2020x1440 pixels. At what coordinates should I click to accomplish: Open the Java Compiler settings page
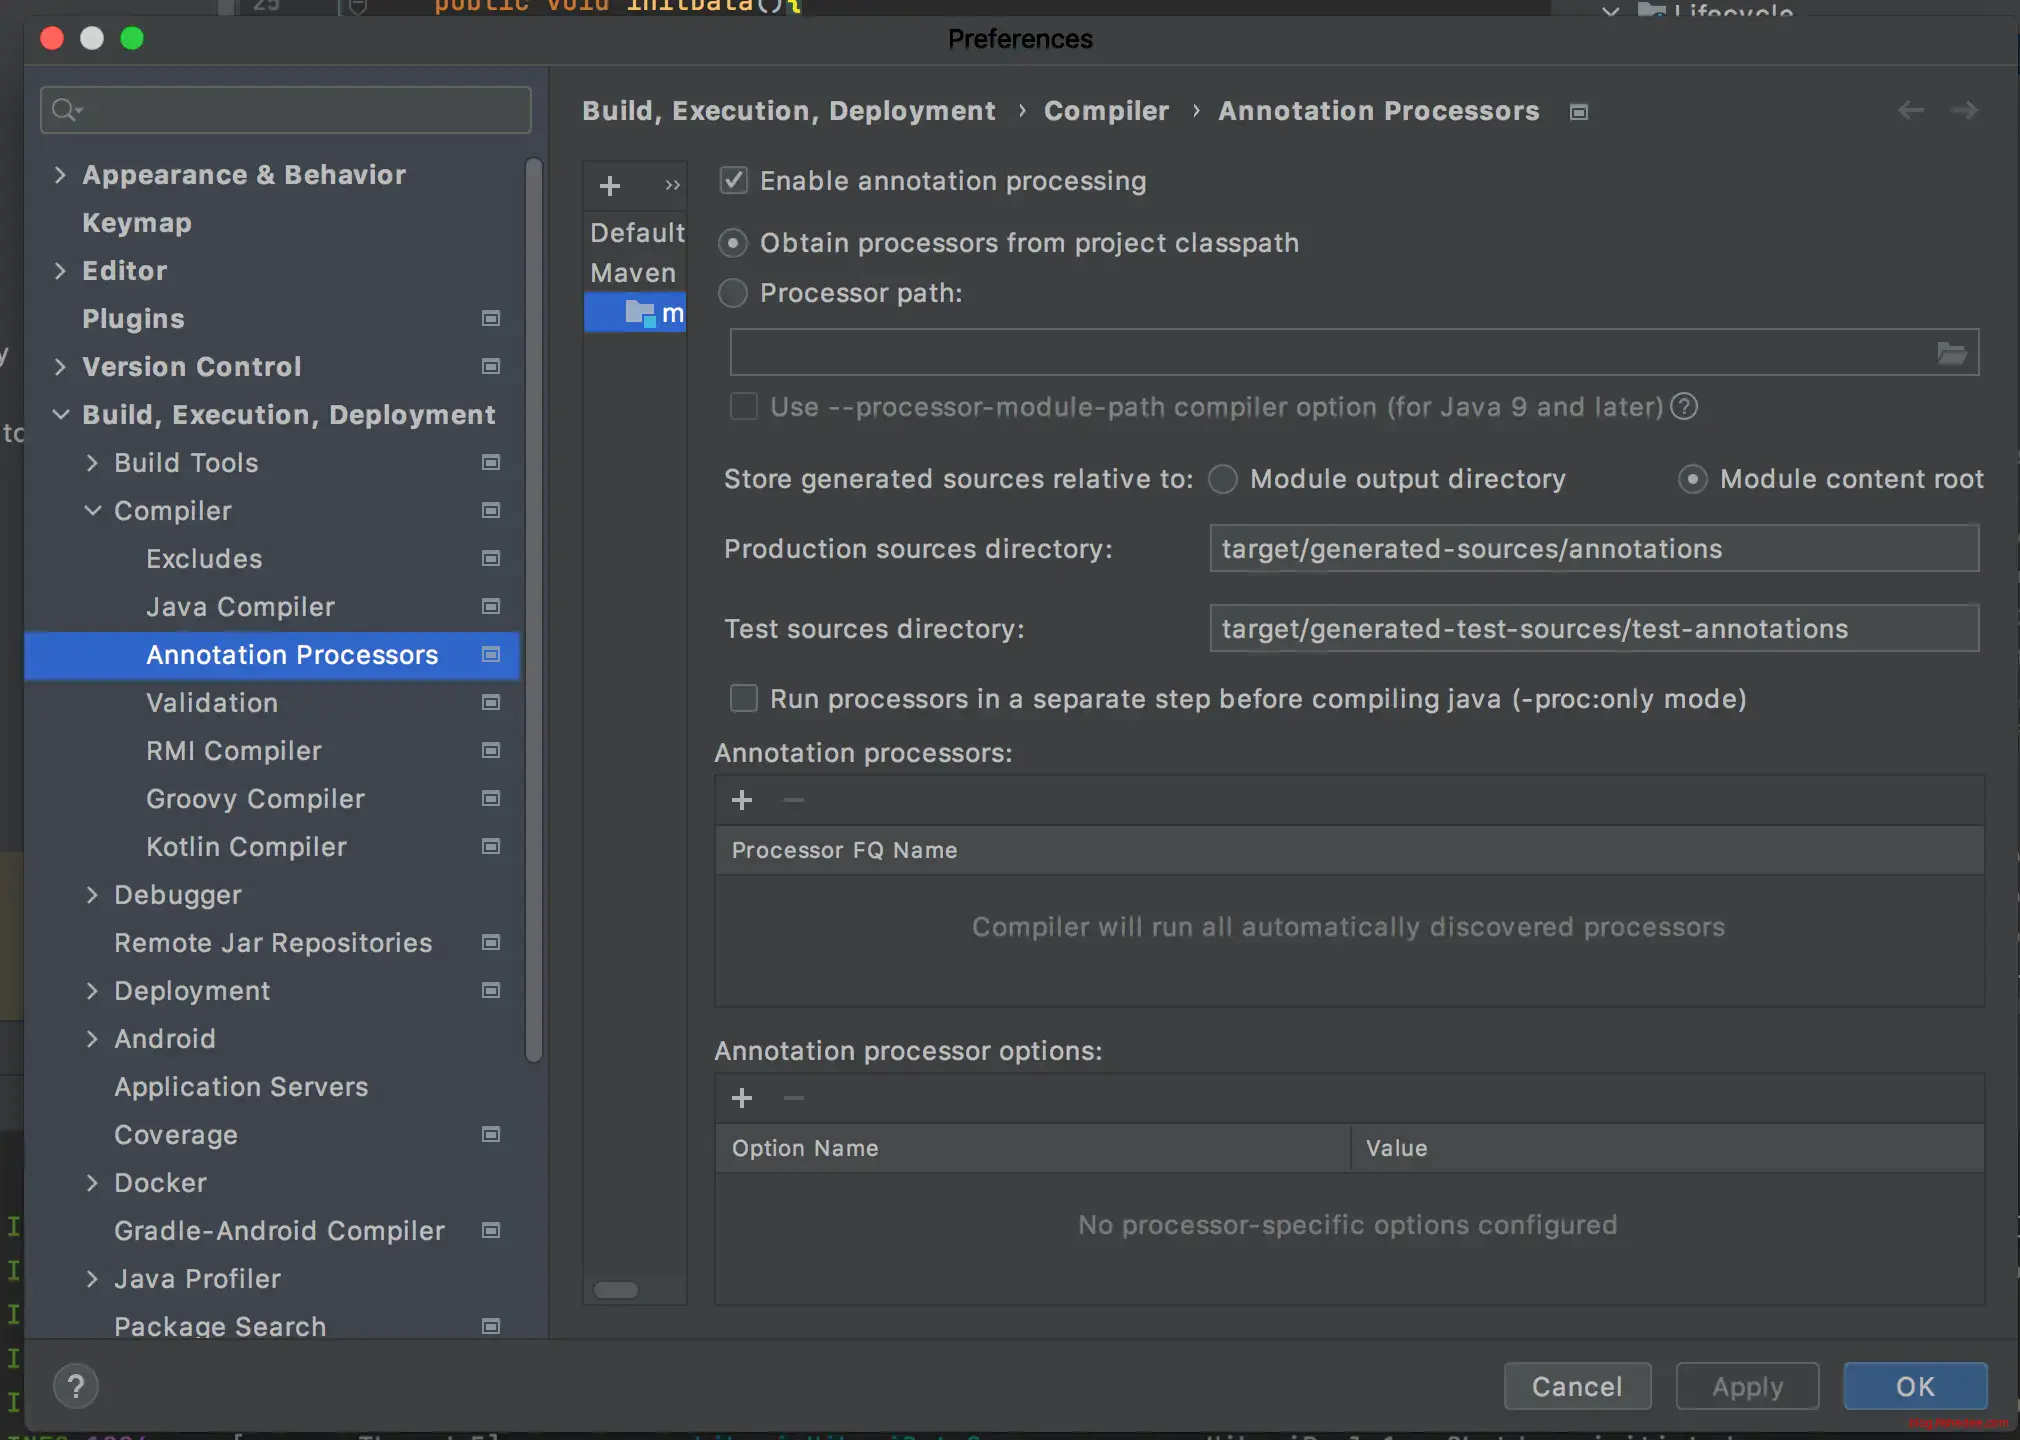point(240,607)
